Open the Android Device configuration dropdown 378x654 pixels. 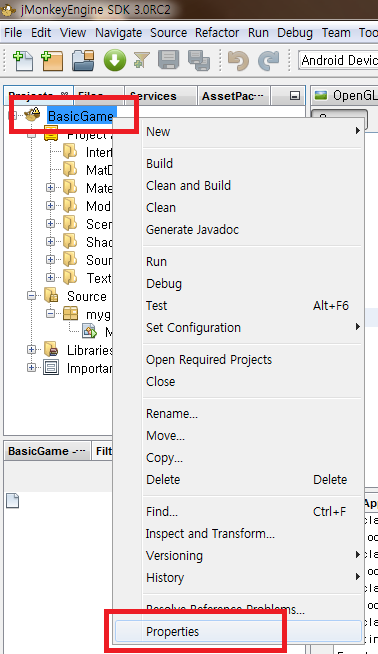(x=338, y=60)
